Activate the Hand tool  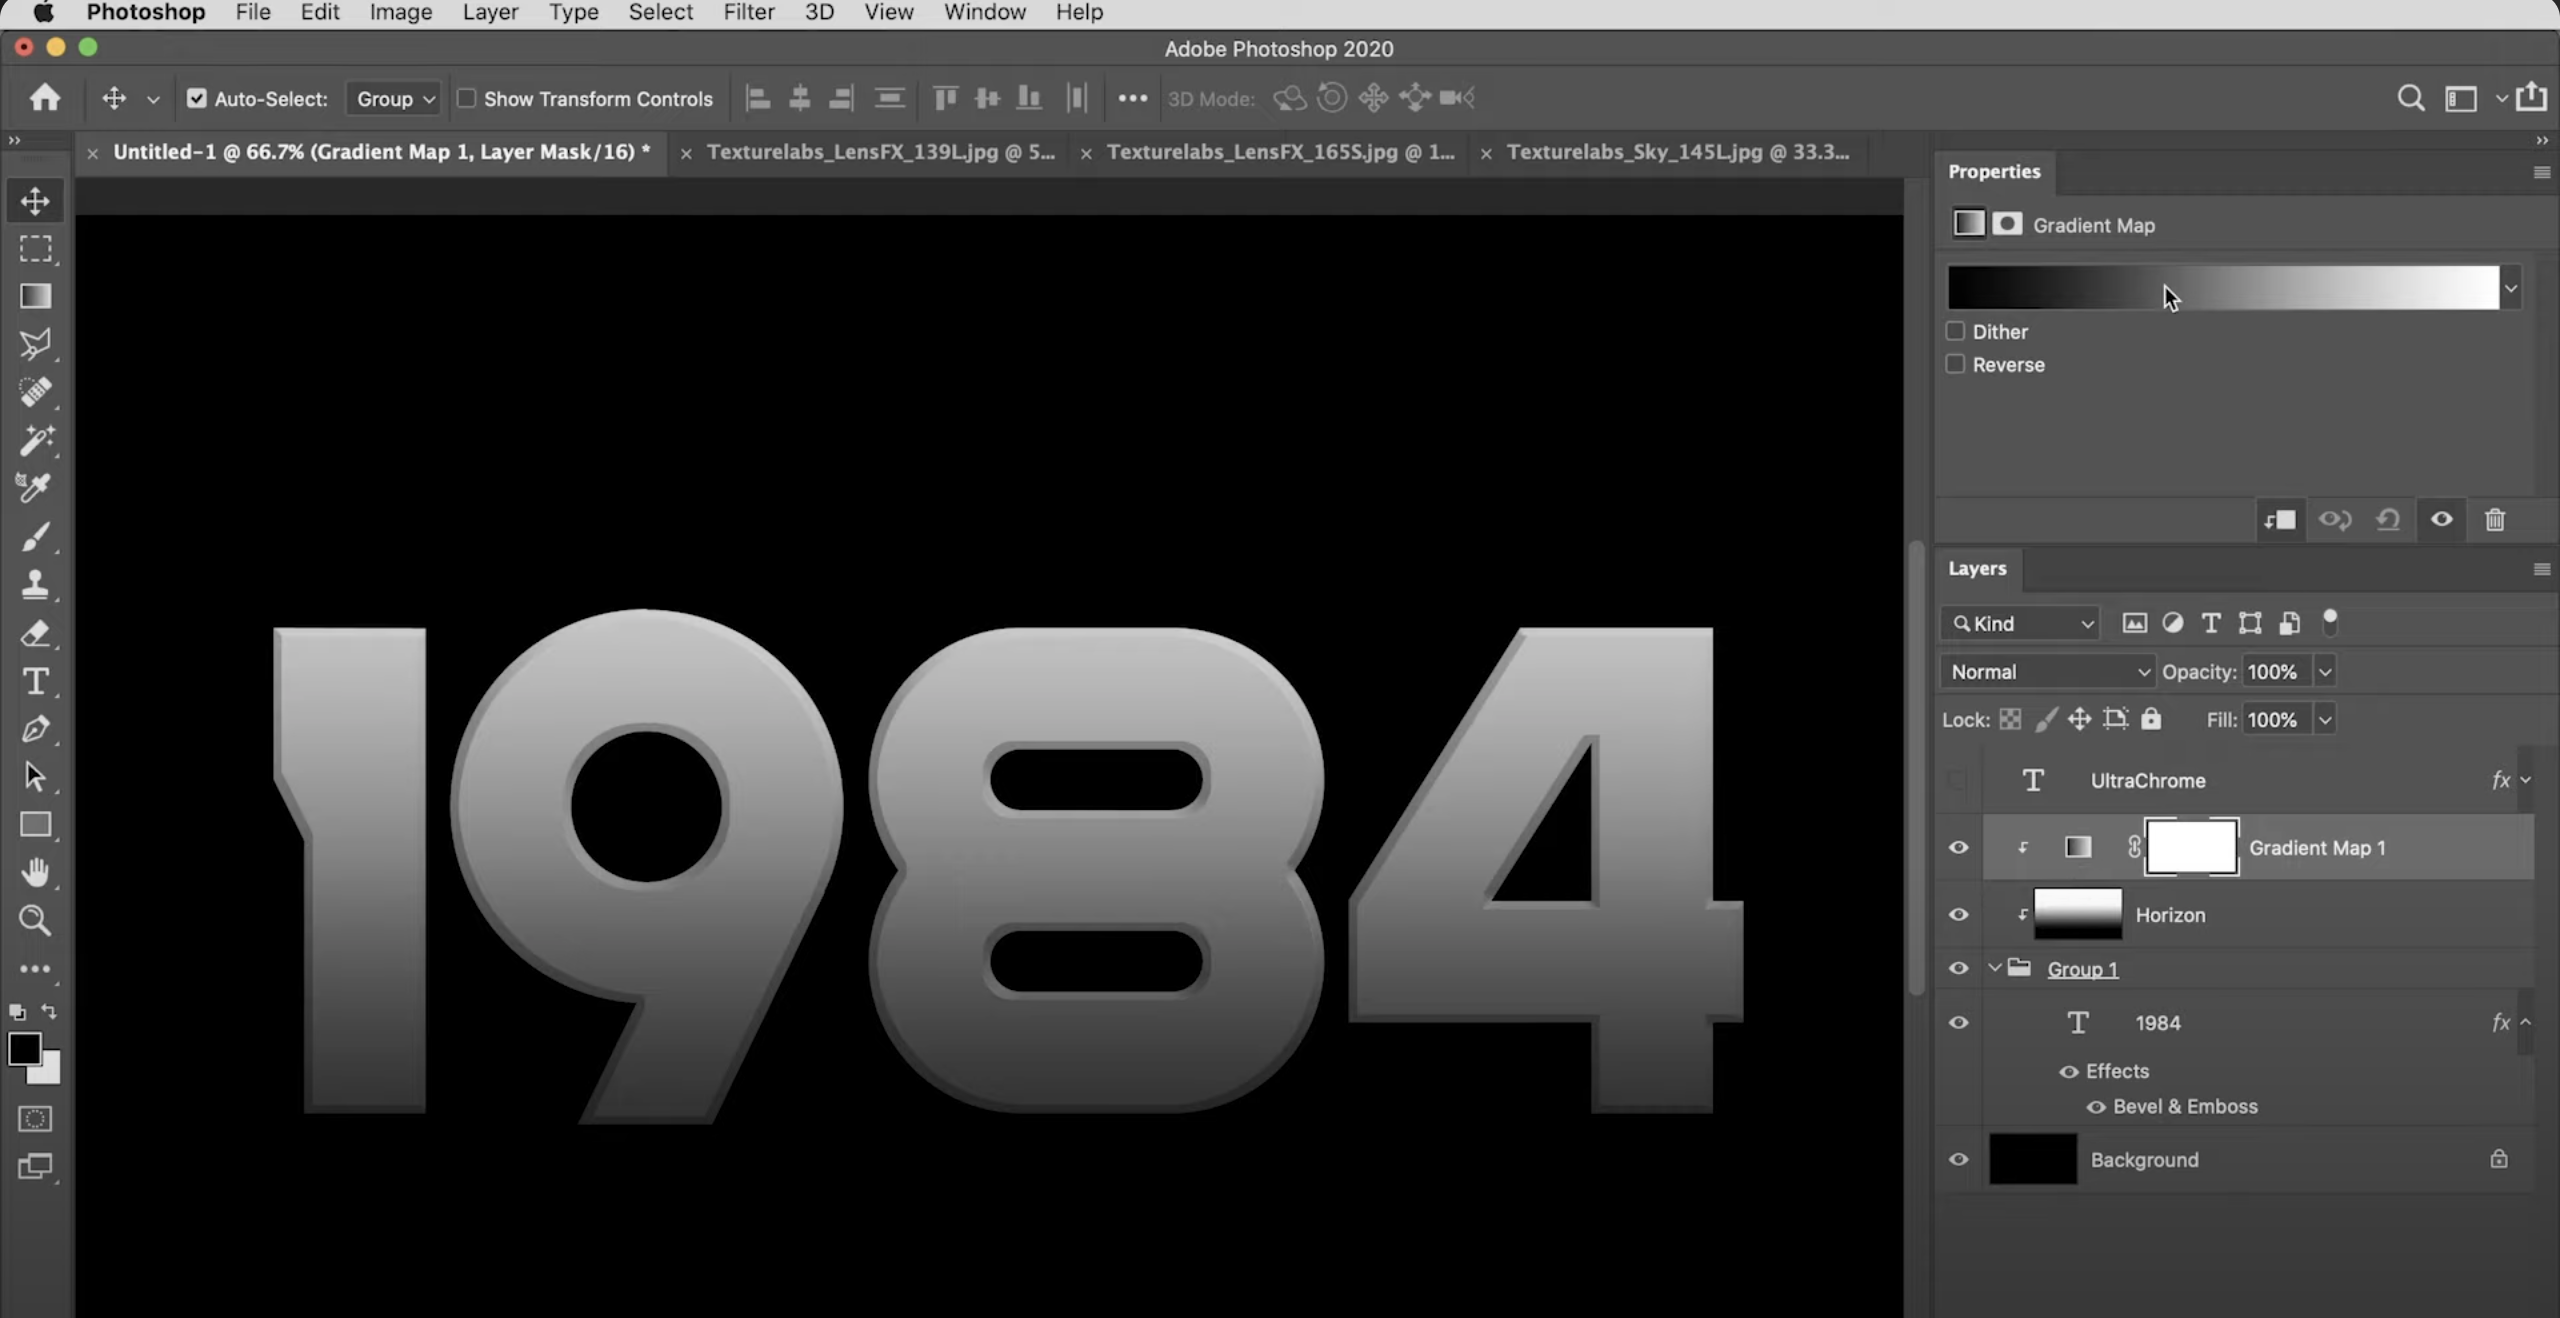[36, 873]
